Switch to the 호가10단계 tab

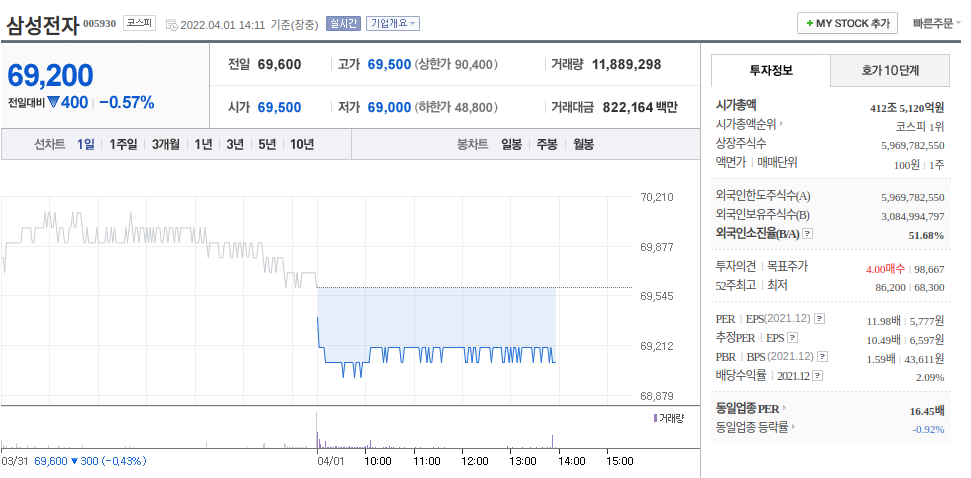click(890, 70)
